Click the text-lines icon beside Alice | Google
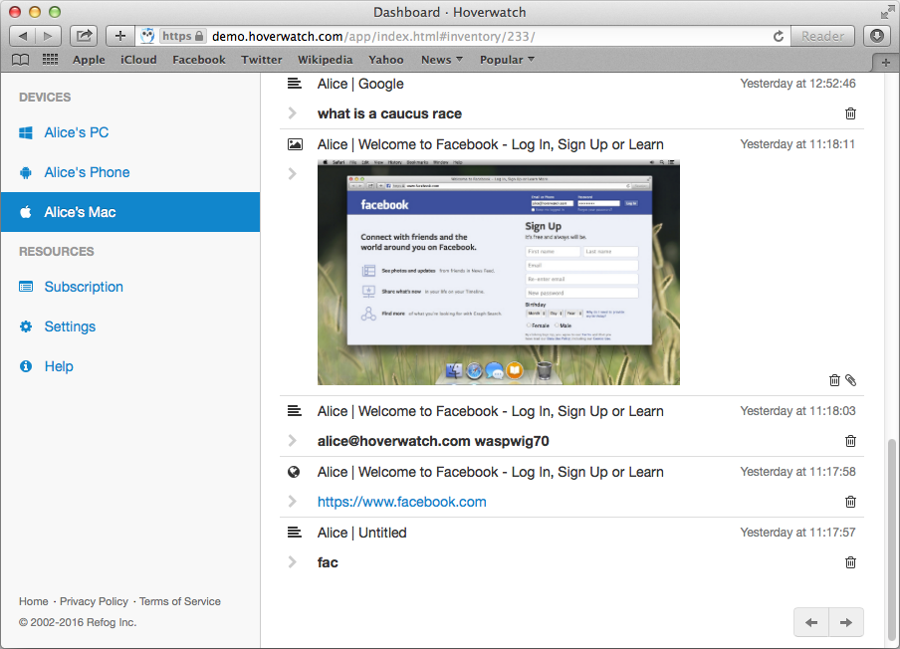 (294, 84)
